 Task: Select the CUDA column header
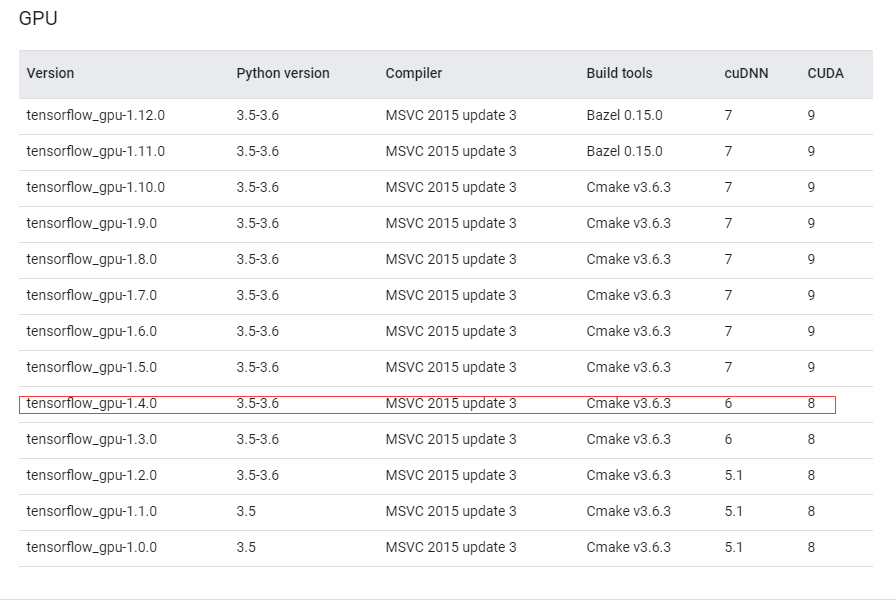click(x=826, y=73)
